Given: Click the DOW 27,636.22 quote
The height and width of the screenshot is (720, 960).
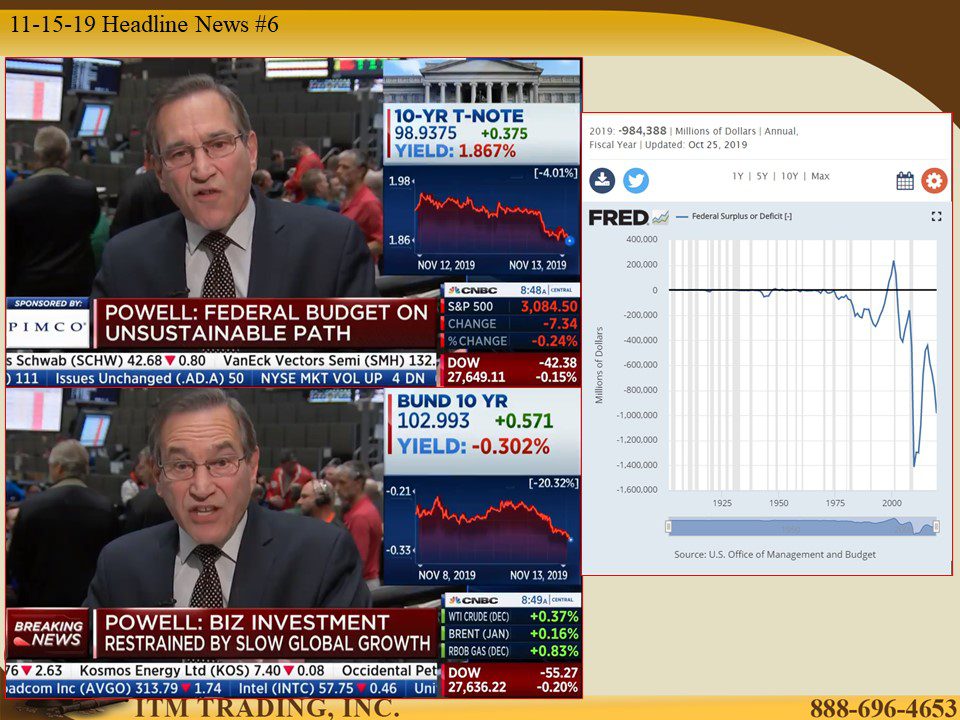Looking at the screenshot, I should pyautogui.click(x=512, y=680).
